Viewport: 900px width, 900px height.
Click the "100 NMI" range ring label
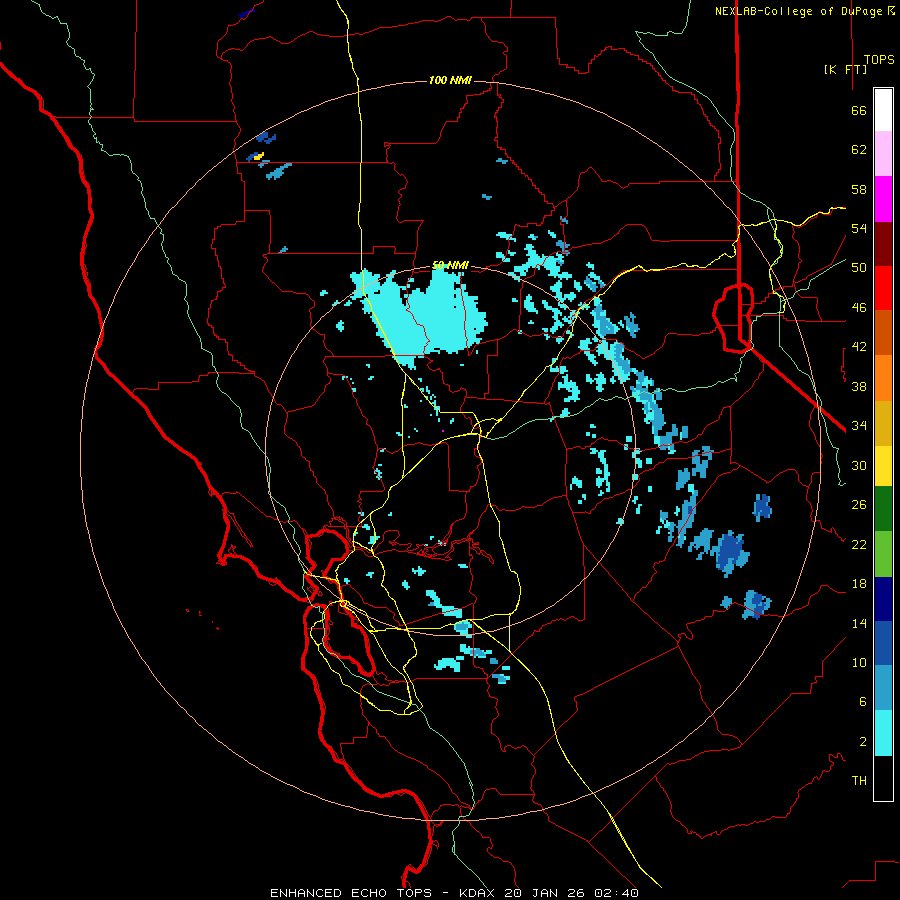point(450,80)
